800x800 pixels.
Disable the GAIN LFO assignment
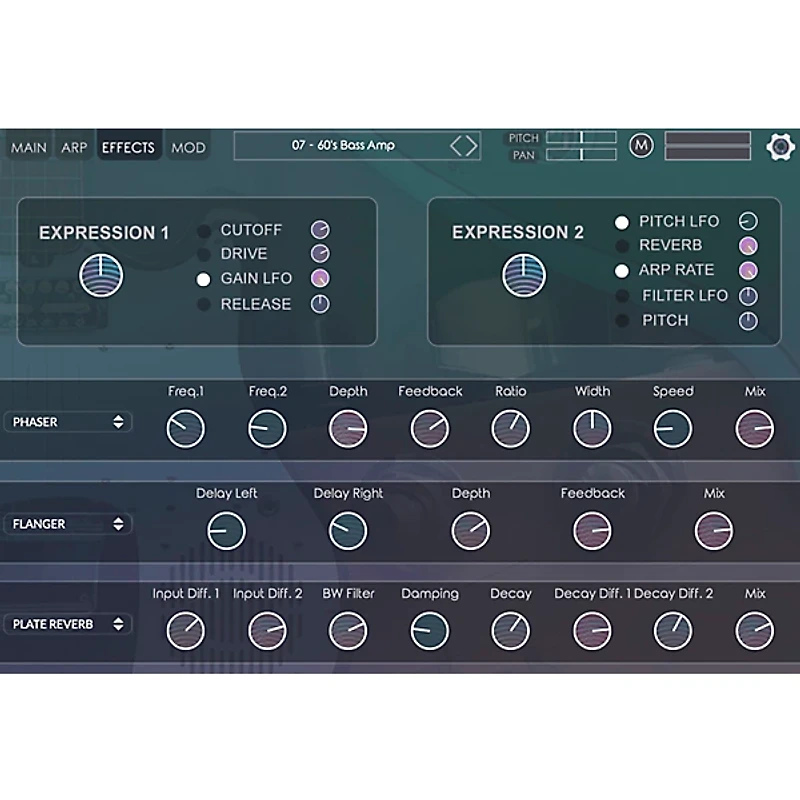(203, 280)
